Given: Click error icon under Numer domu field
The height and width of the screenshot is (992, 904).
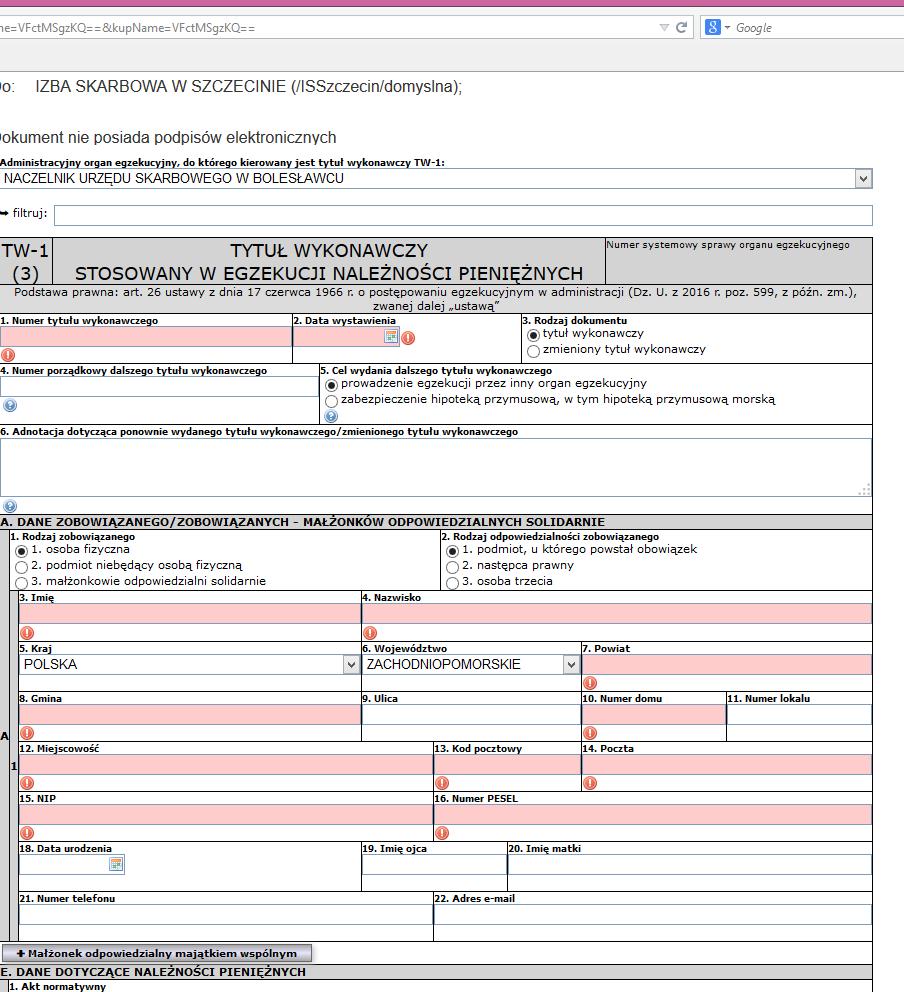Looking at the screenshot, I should pos(590,733).
